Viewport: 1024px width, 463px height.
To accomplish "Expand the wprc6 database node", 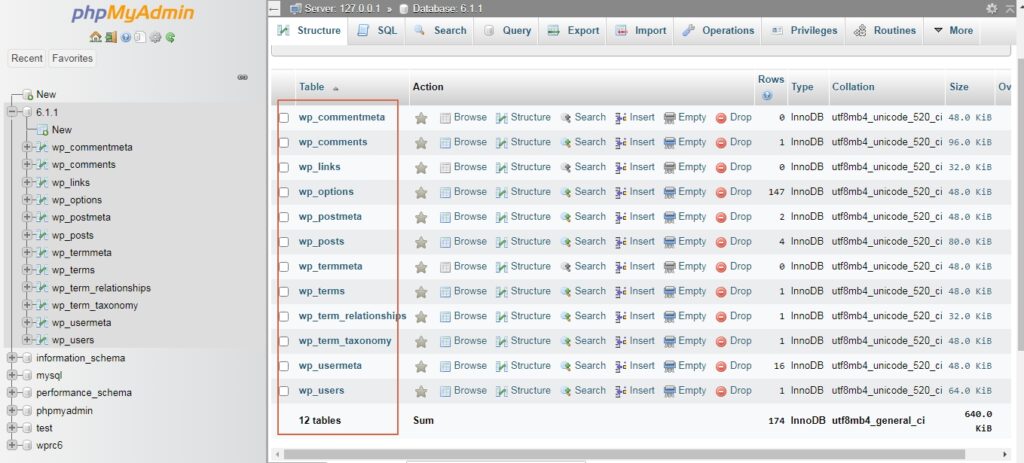I will pos(12,445).
